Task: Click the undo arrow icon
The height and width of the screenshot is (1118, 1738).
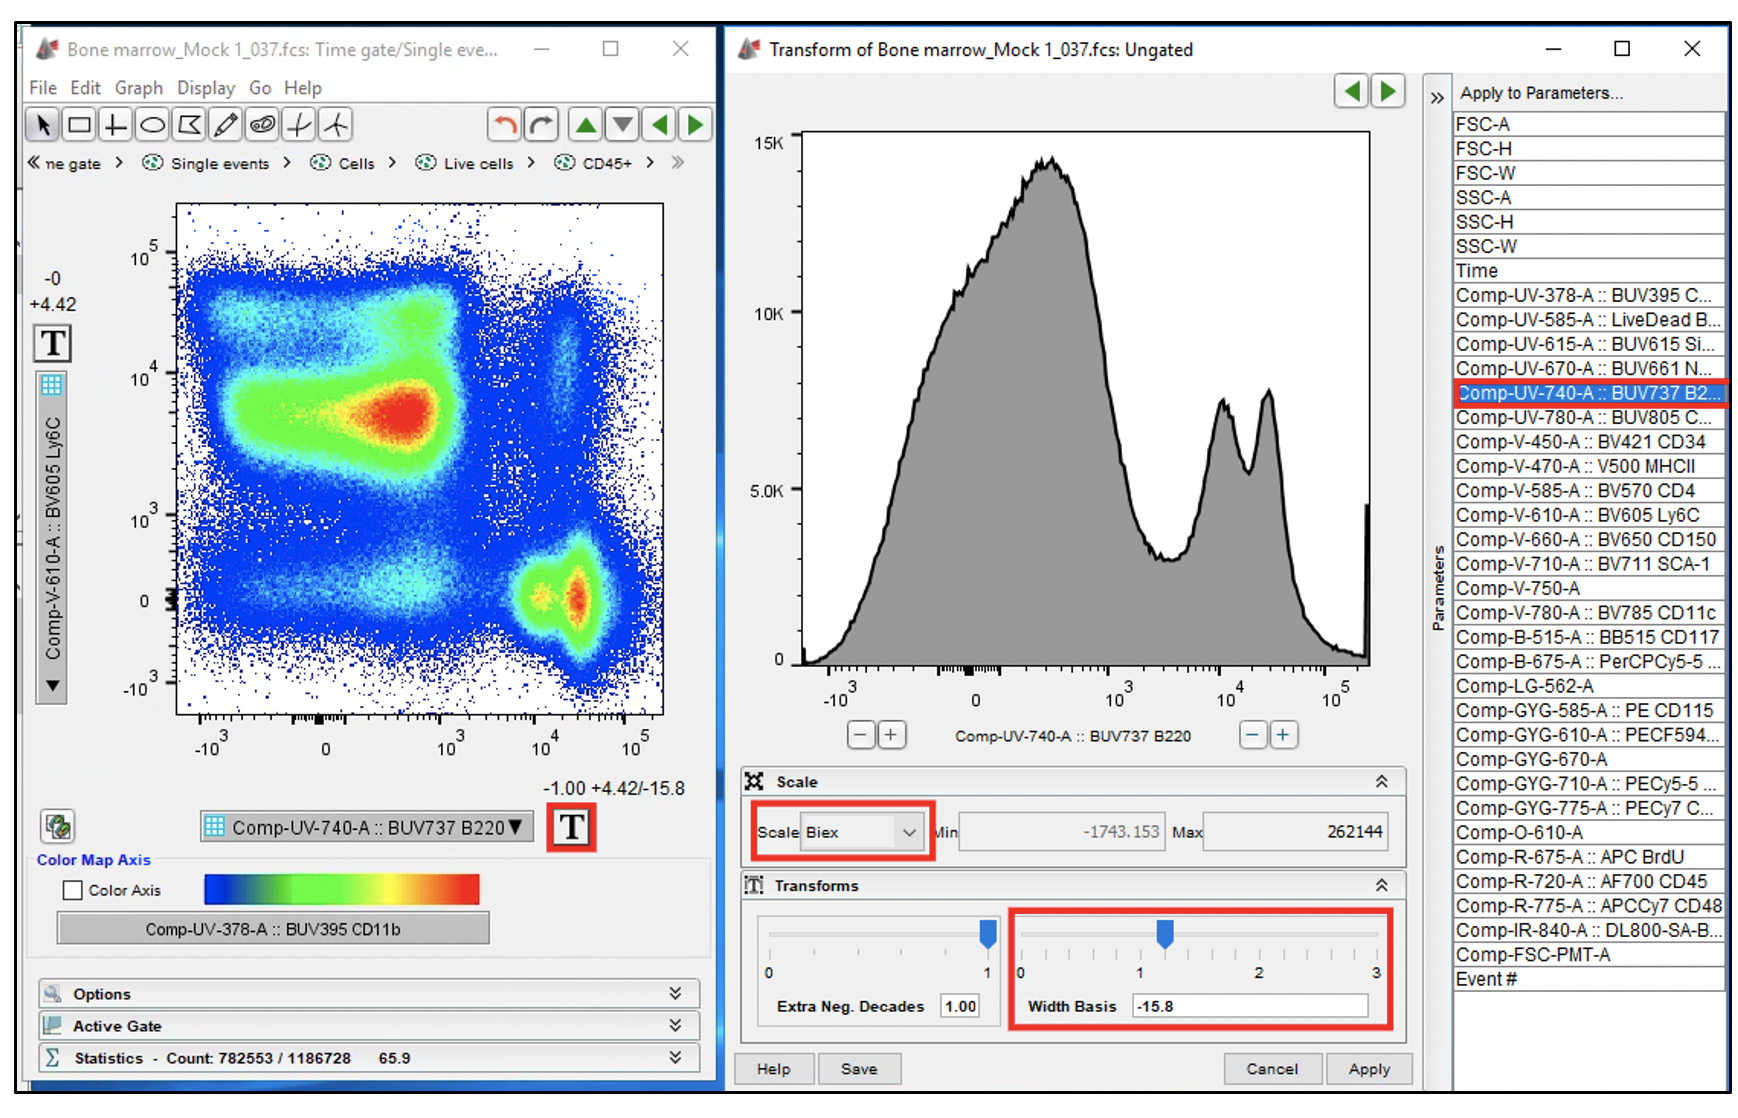Action: click(x=505, y=125)
